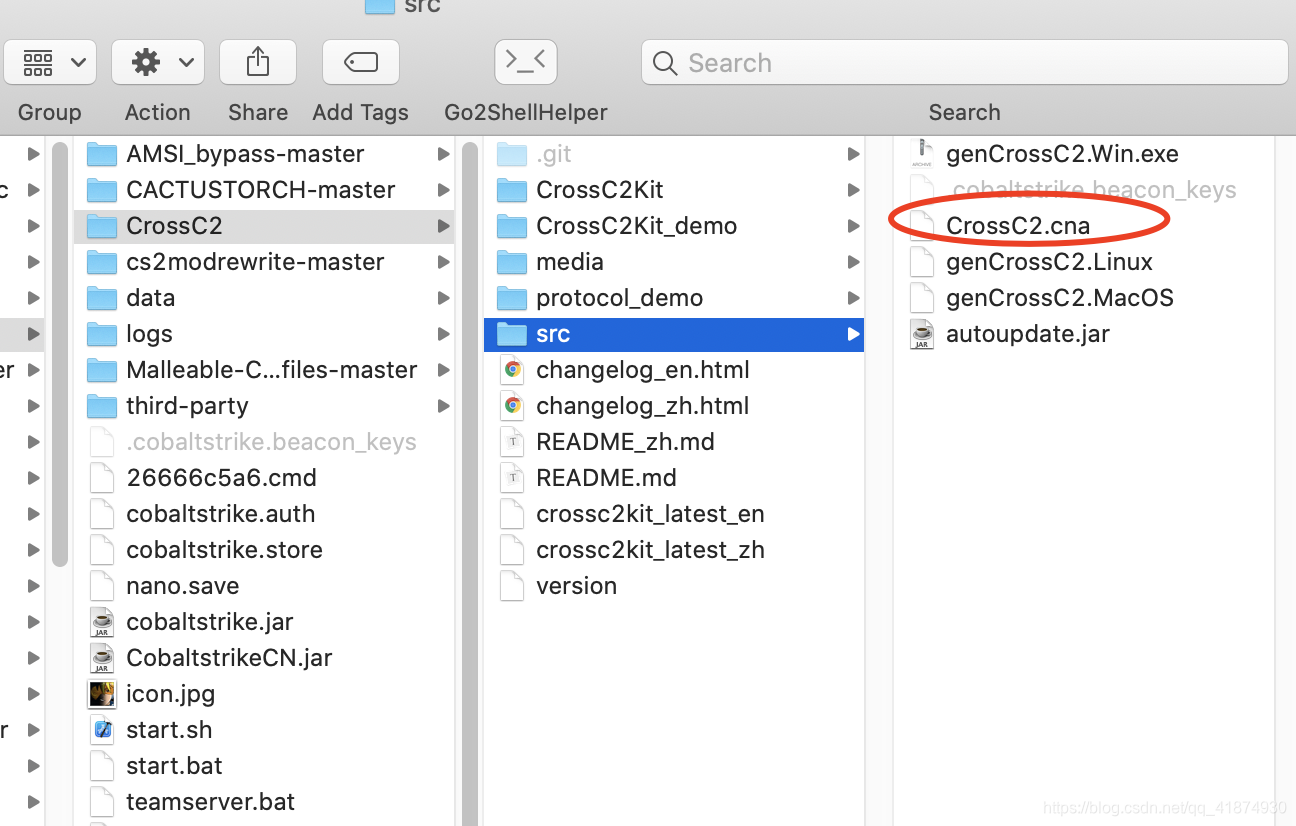This screenshot has height=826, width=1296.
Task: Expand the data folder arrow
Action: pos(443,298)
